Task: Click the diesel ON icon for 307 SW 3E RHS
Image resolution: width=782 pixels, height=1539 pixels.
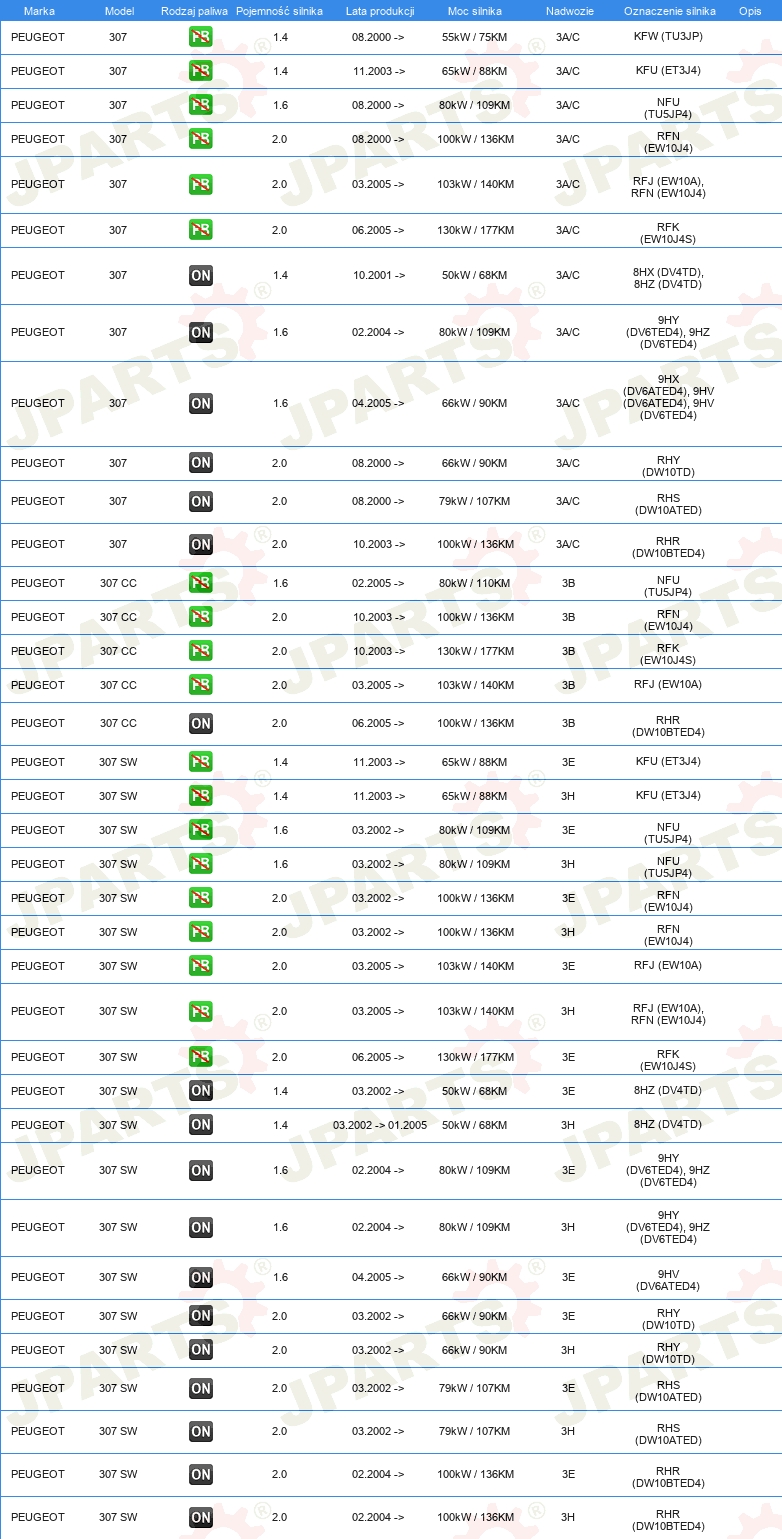Action: click(201, 1388)
